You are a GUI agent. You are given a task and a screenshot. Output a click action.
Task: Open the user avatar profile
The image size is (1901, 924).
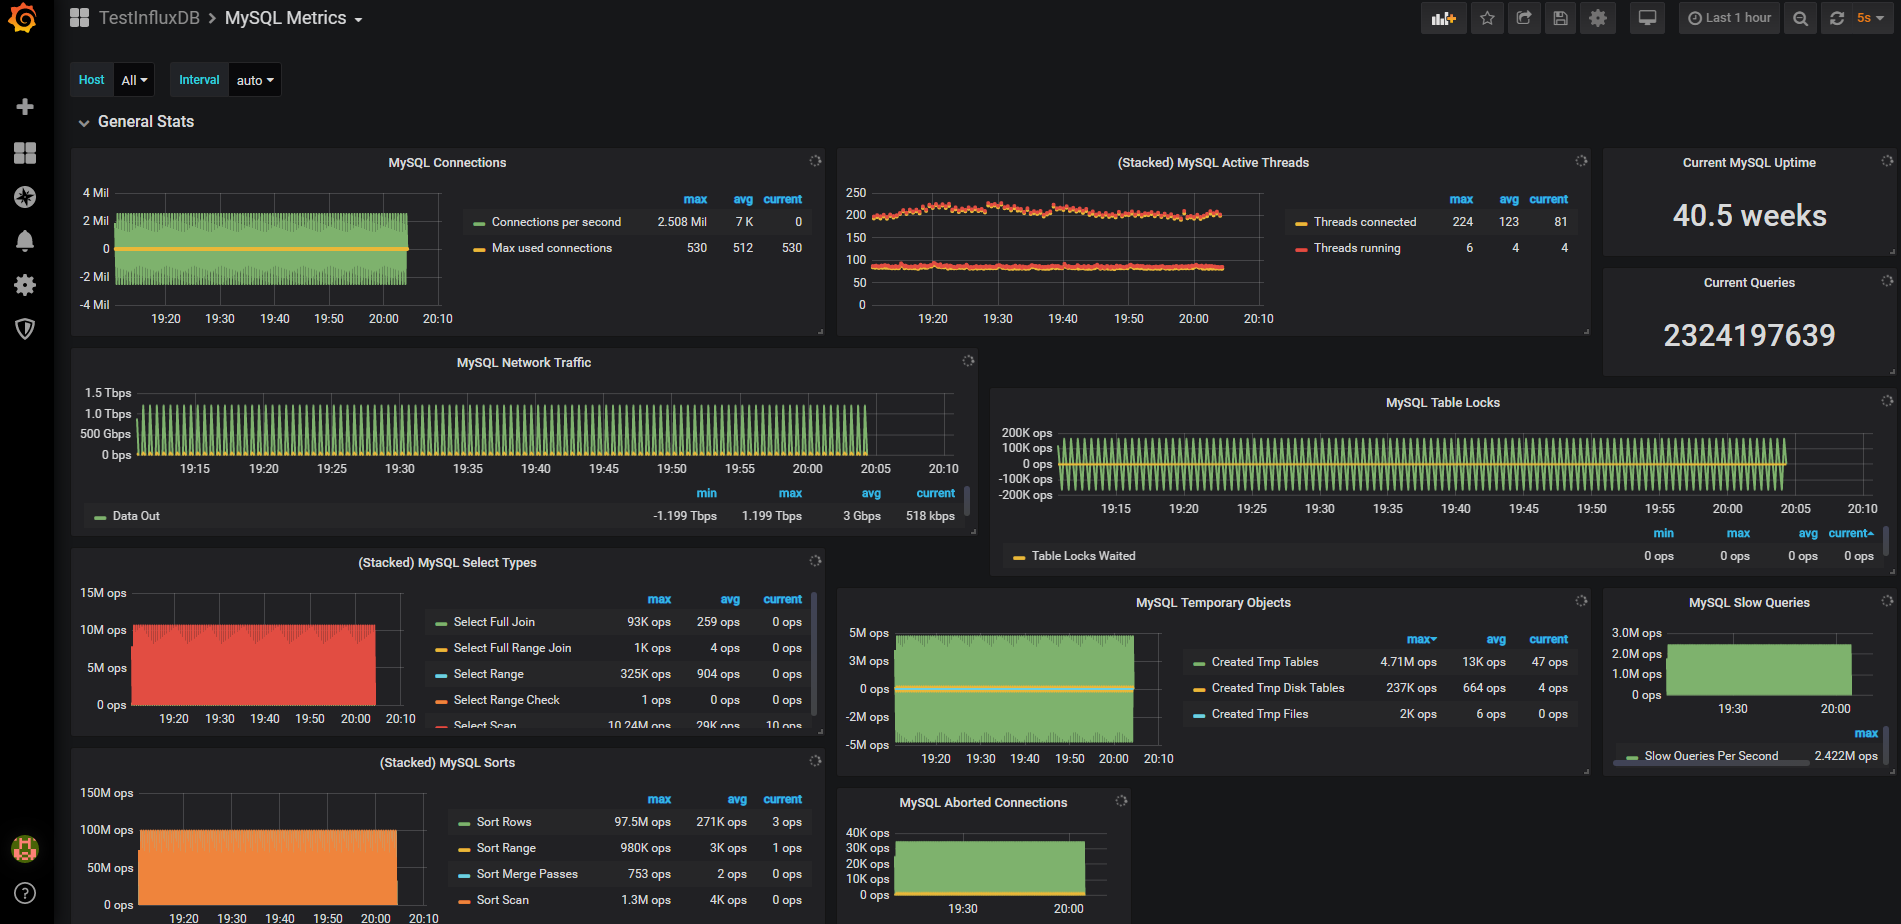pos(25,849)
